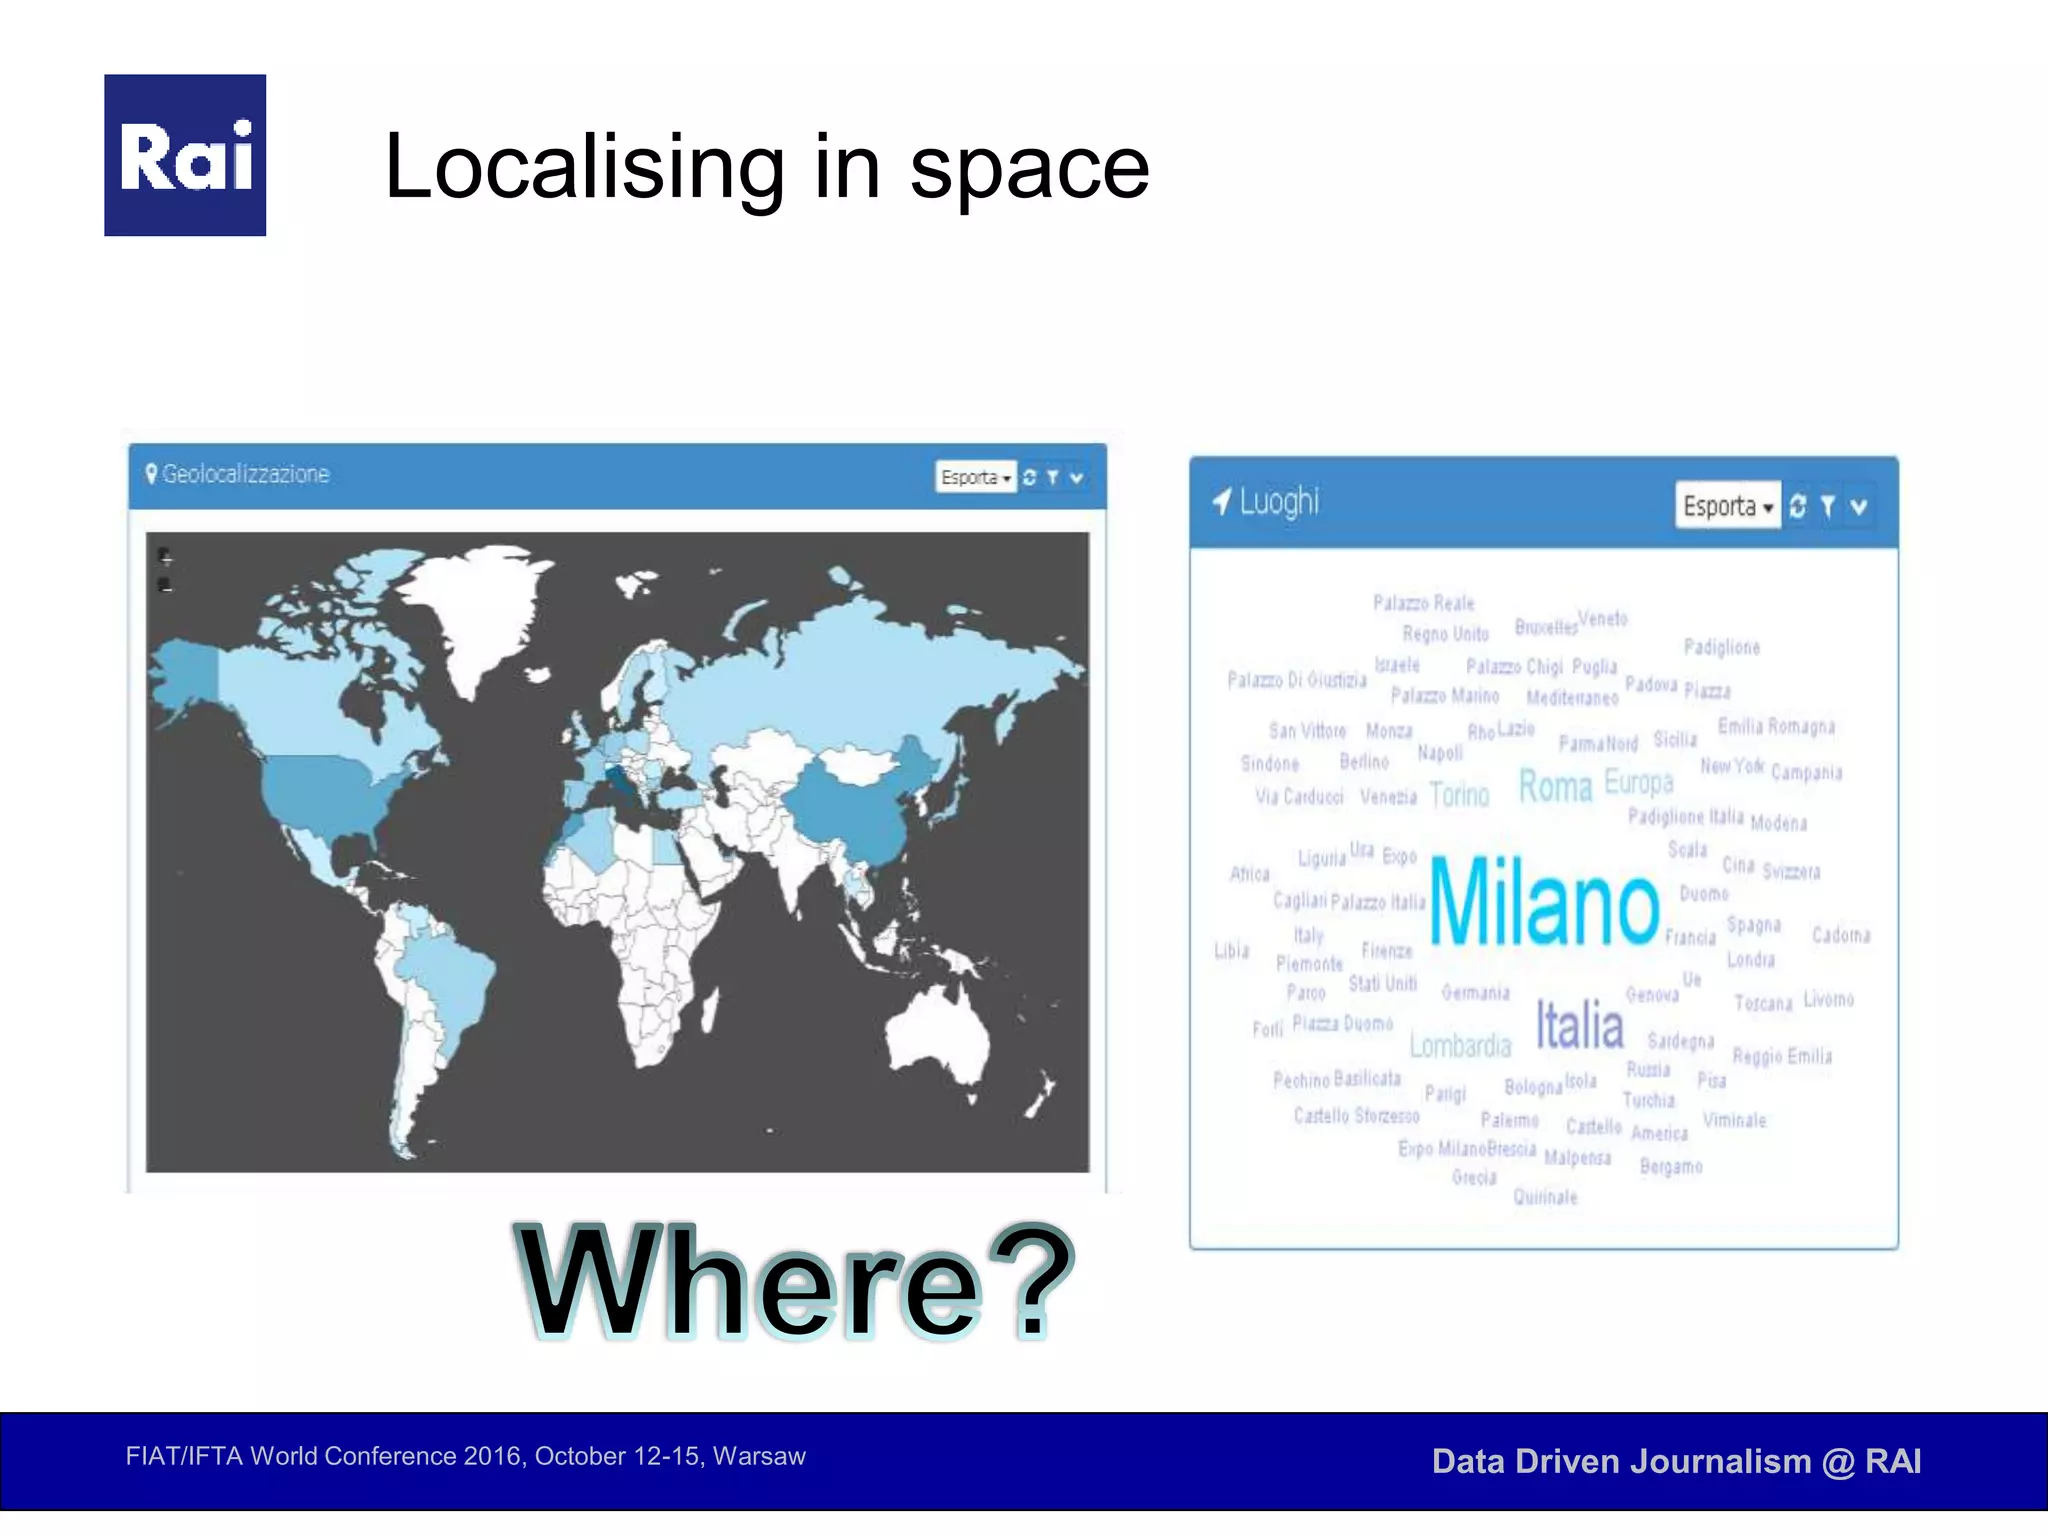This screenshot has width=2048, height=1536.
Task: Click 'Lombardia' in the word cloud
Action: (1461, 1046)
